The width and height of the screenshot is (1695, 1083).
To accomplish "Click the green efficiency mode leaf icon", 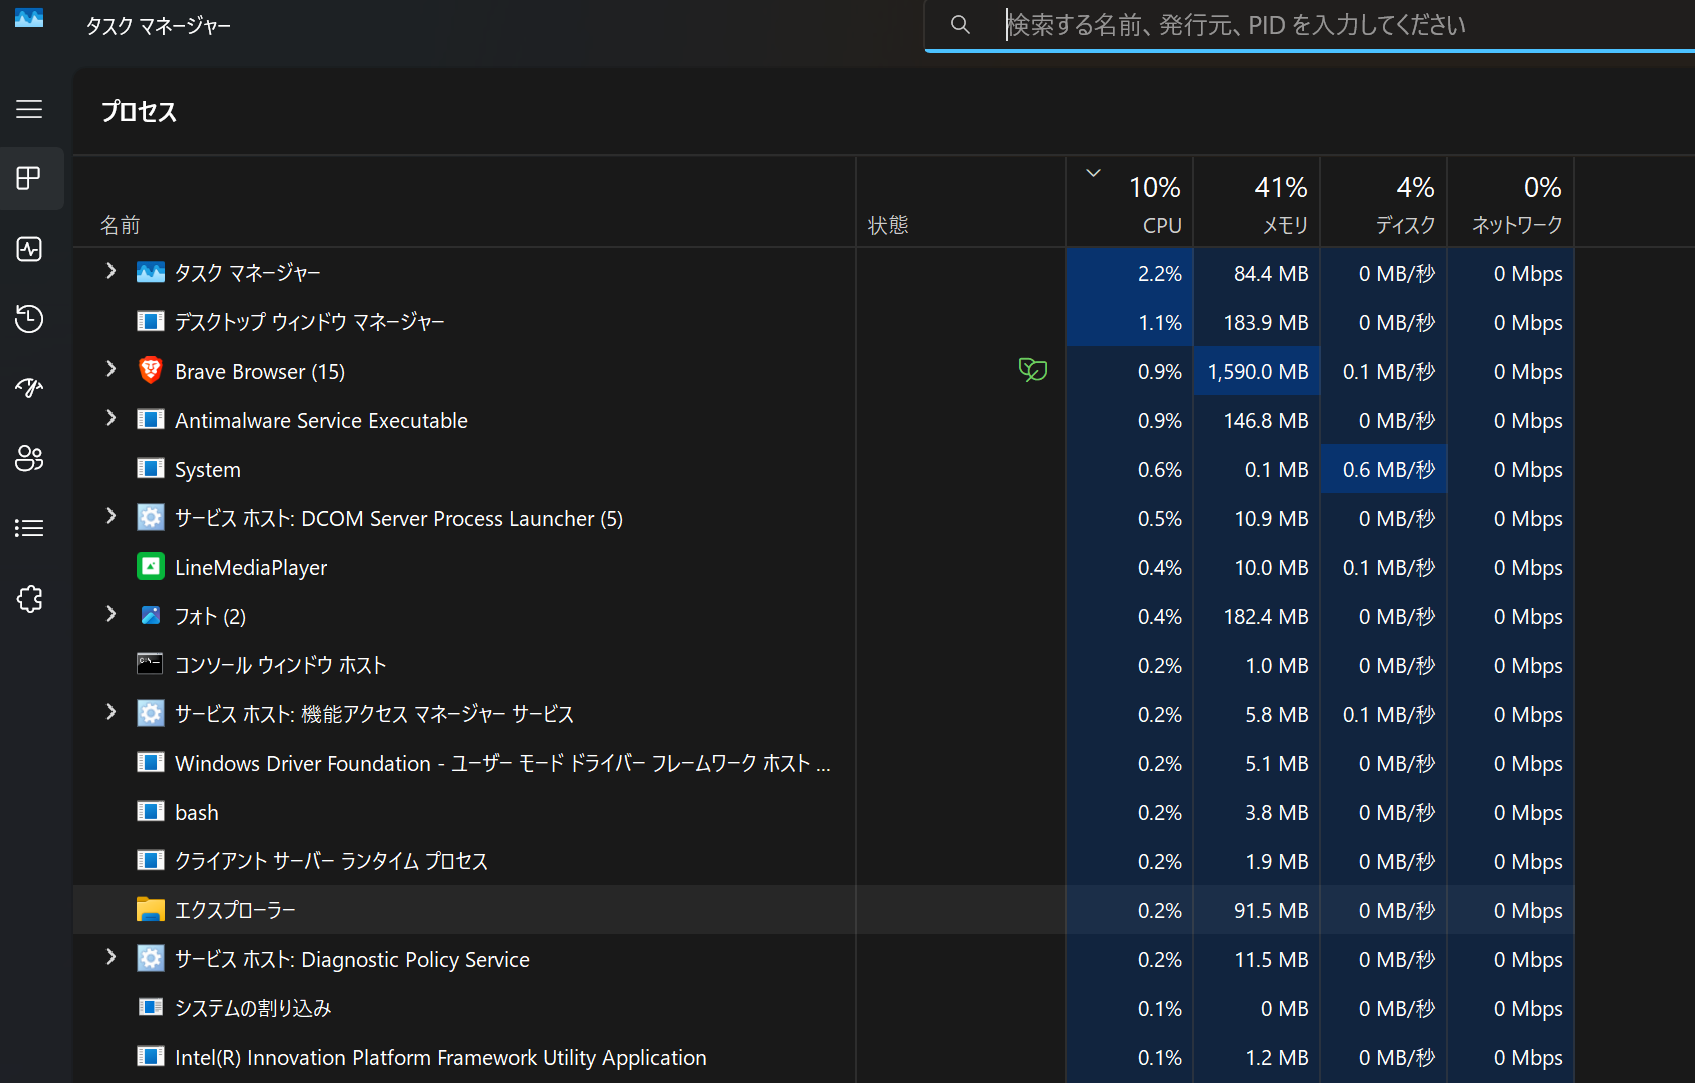I will pyautogui.click(x=1033, y=370).
